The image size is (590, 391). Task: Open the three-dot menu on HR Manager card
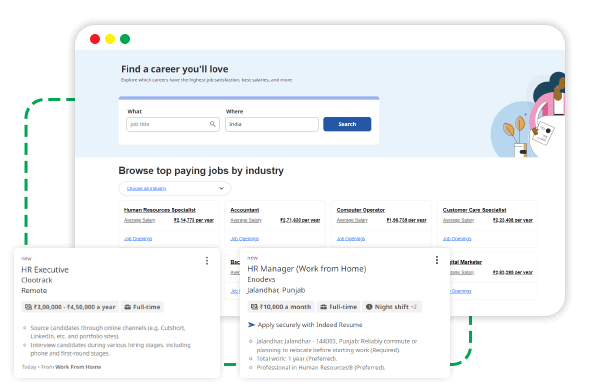pyautogui.click(x=437, y=260)
